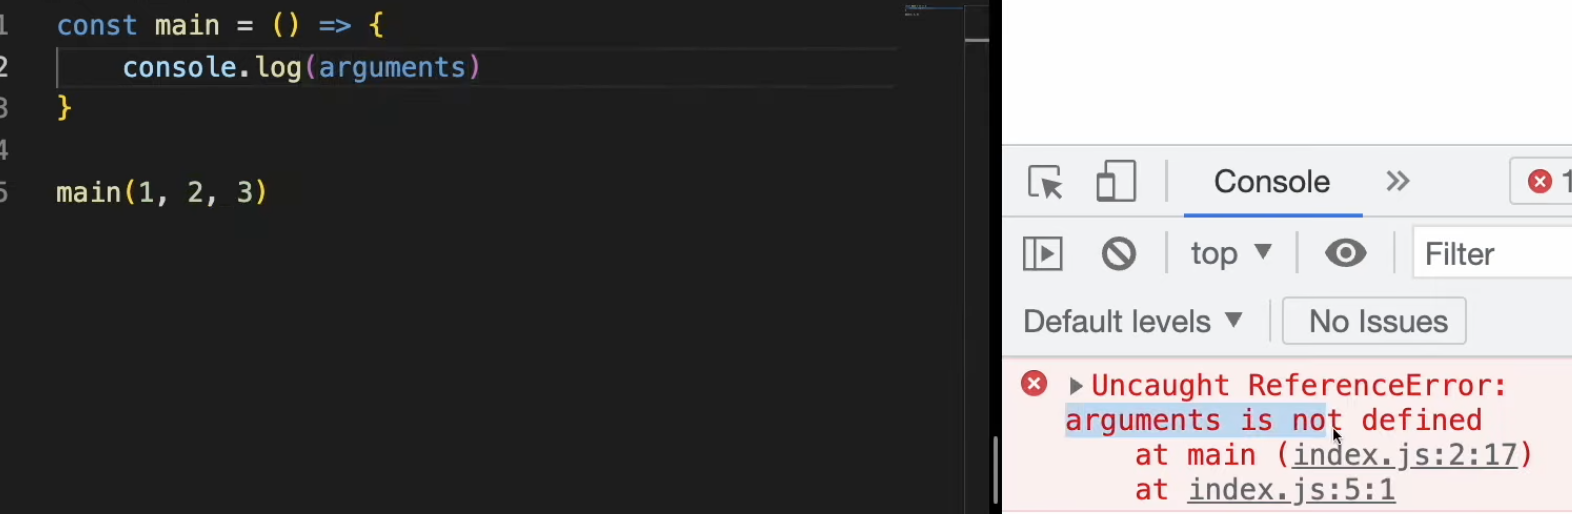Viewport: 1572px width, 514px height.
Task: Open live expression eye icon
Action: point(1346,253)
